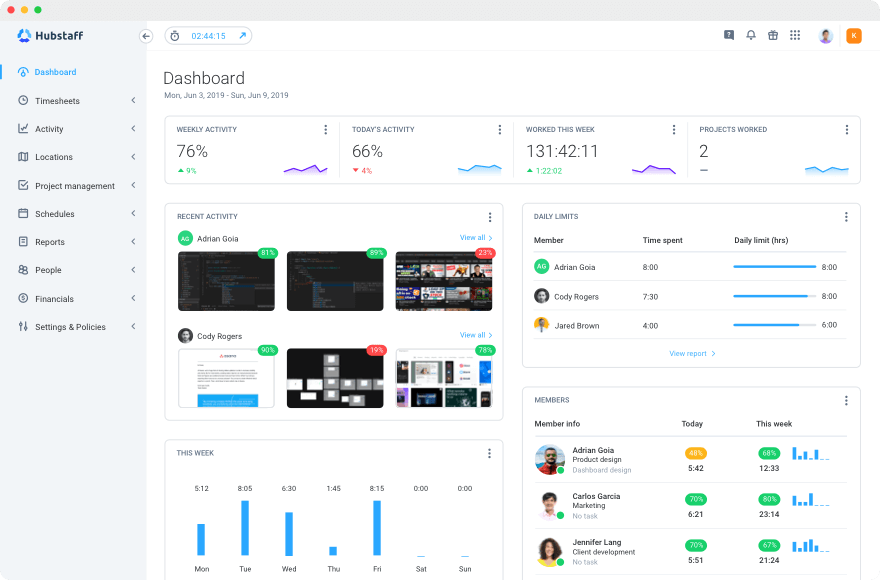880x580 pixels.
Task: Click Adrian Goia's green status indicator
Action: tap(559, 470)
